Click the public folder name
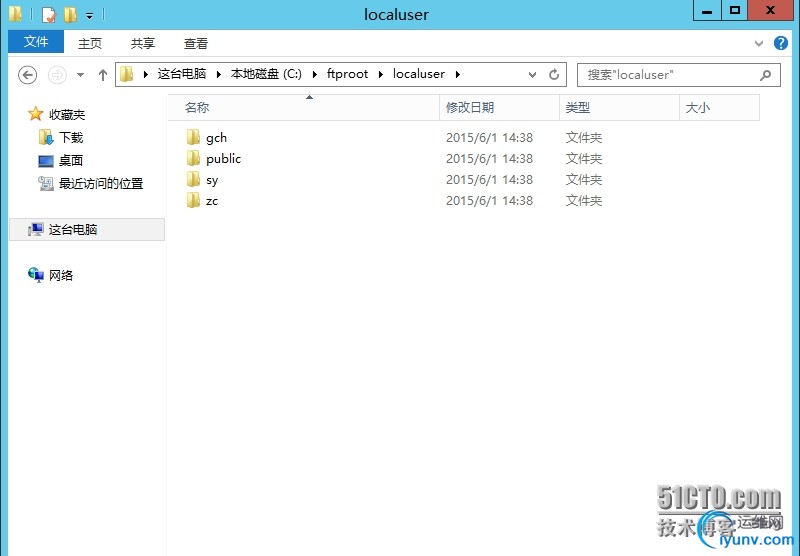This screenshot has width=800, height=556. tap(223, 159)
